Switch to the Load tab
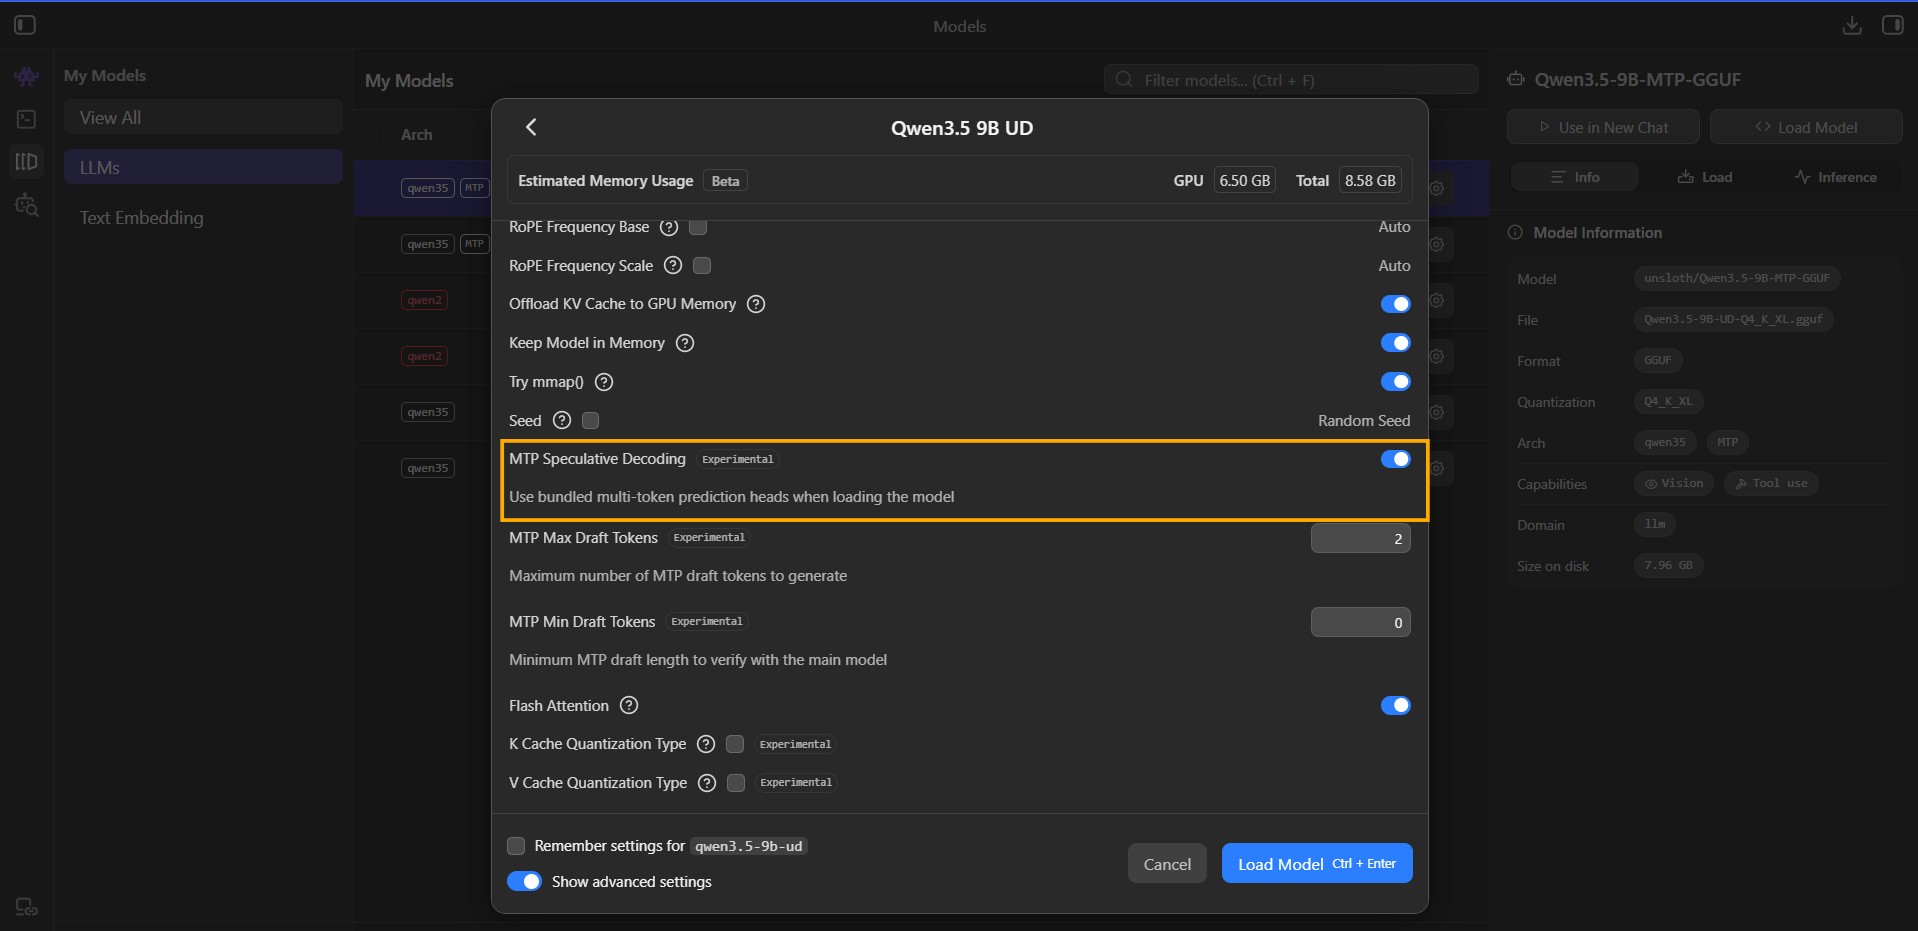The width and height of the screenshot is (1918, 931). point(1704,177)
